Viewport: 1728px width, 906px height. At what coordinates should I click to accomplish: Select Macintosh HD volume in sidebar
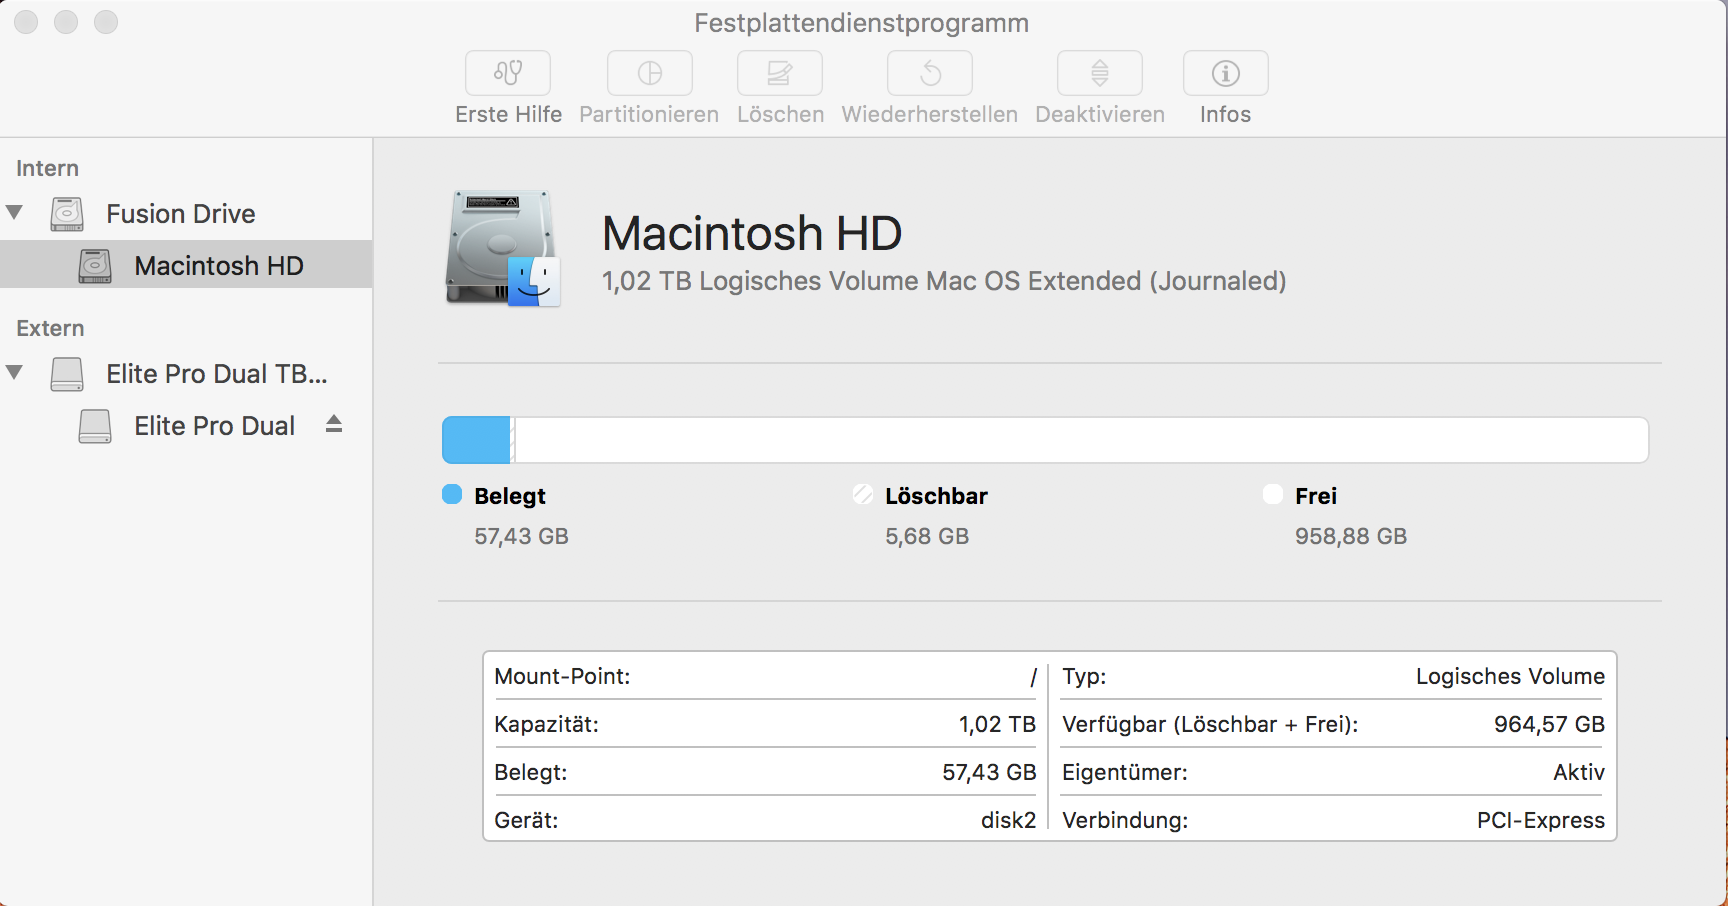click(218, 266)
